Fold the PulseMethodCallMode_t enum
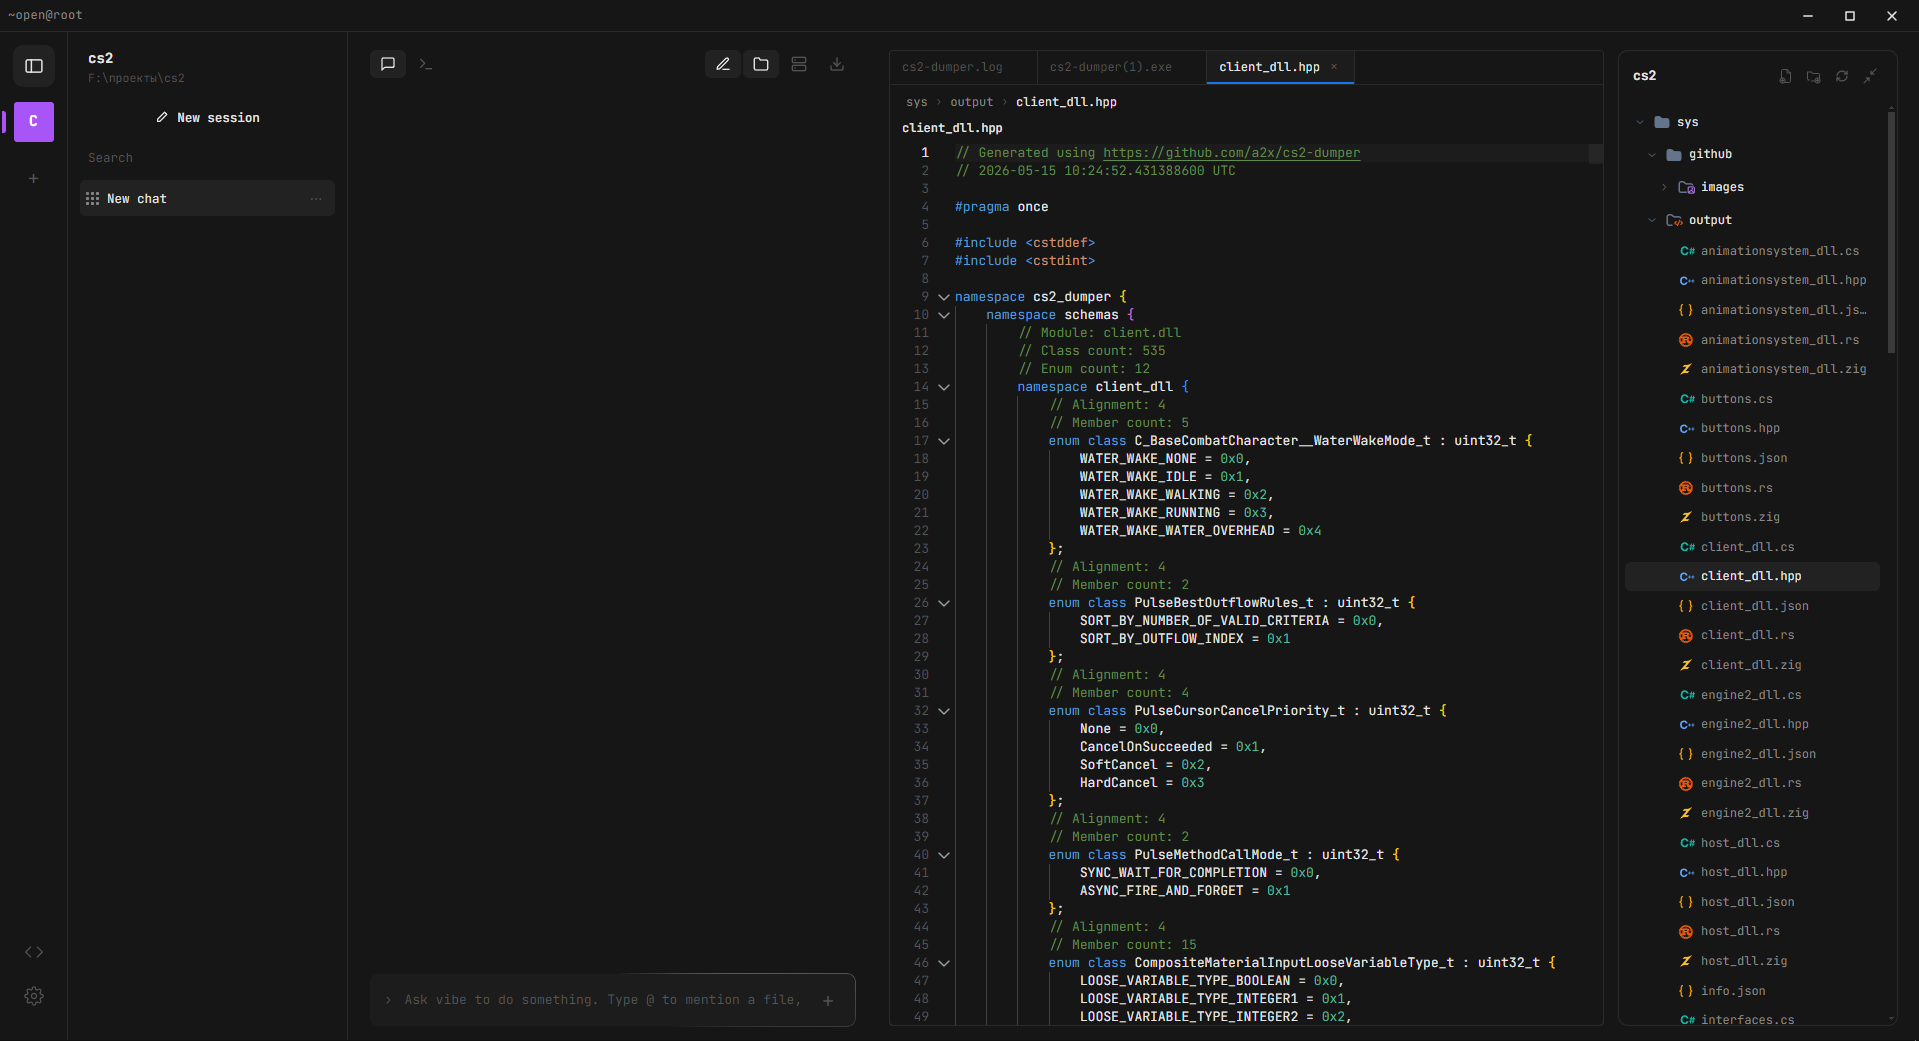This screenshot has width=1919, height=1041. click(x=944, y=855)
